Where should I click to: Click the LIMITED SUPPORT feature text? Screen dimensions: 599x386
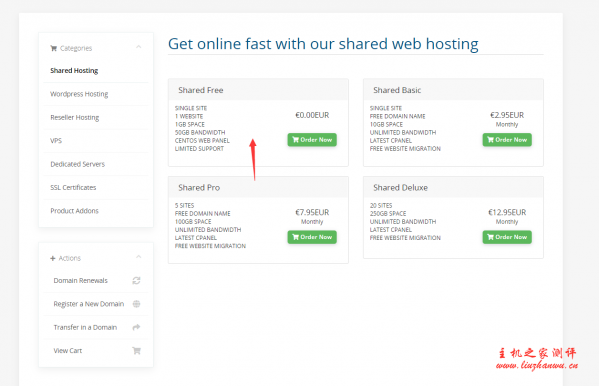[x=199, y=149]
